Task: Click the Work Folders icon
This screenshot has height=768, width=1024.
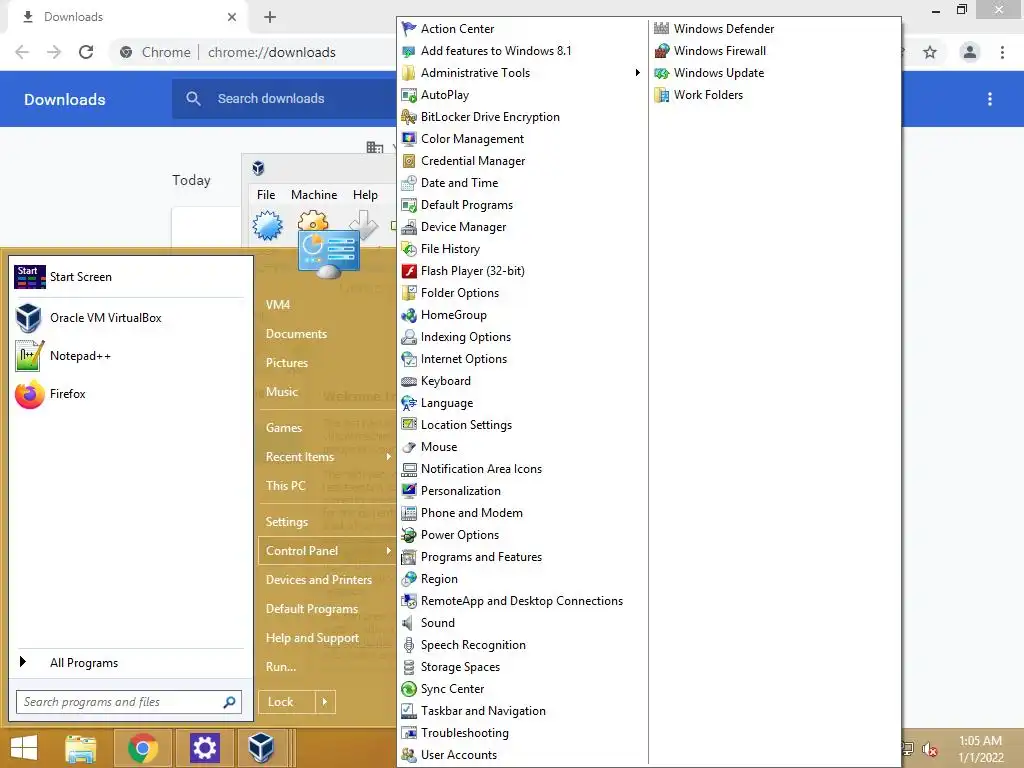Action: pyautogui.click(x=662, y=95)
